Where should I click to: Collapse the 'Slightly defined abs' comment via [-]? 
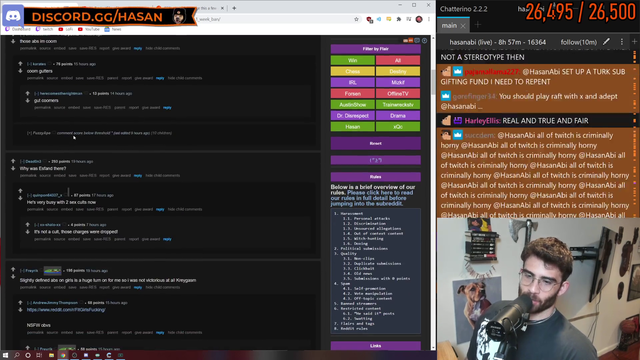click(22, 271)
